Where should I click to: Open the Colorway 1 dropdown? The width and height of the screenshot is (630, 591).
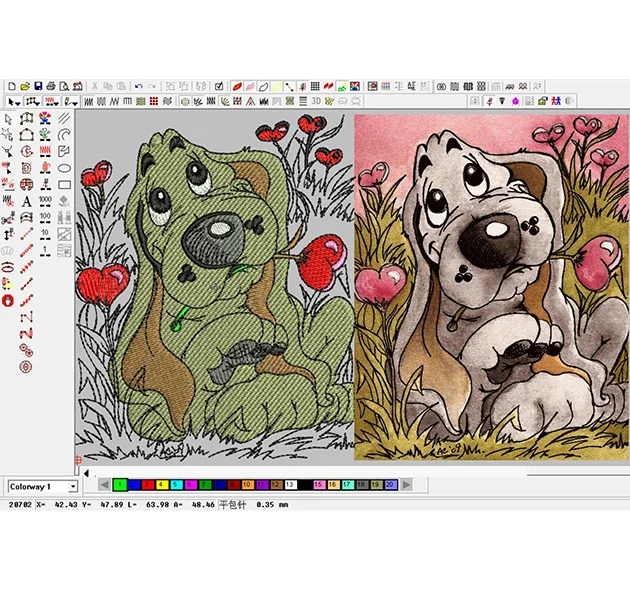click(x=73, y=486)
